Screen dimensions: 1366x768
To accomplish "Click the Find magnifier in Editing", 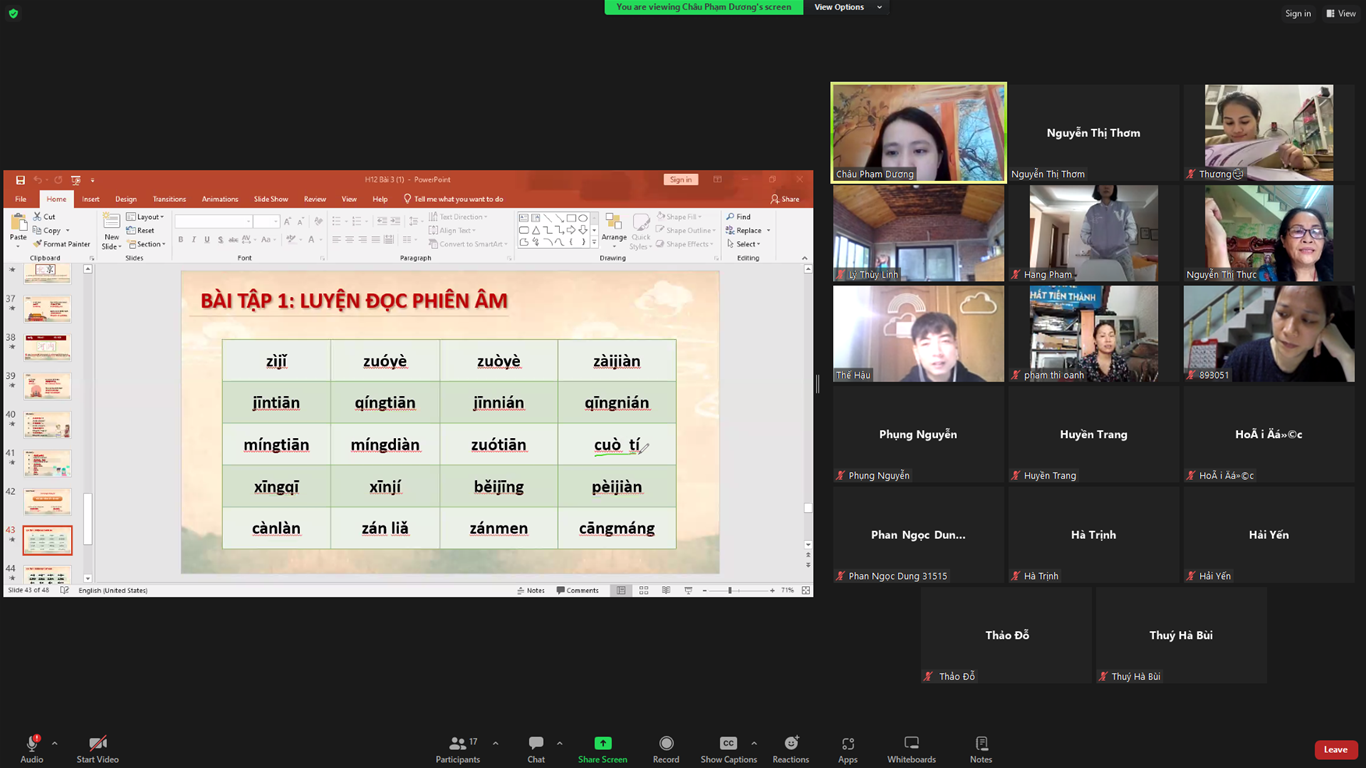I will (x=731, y=217).
